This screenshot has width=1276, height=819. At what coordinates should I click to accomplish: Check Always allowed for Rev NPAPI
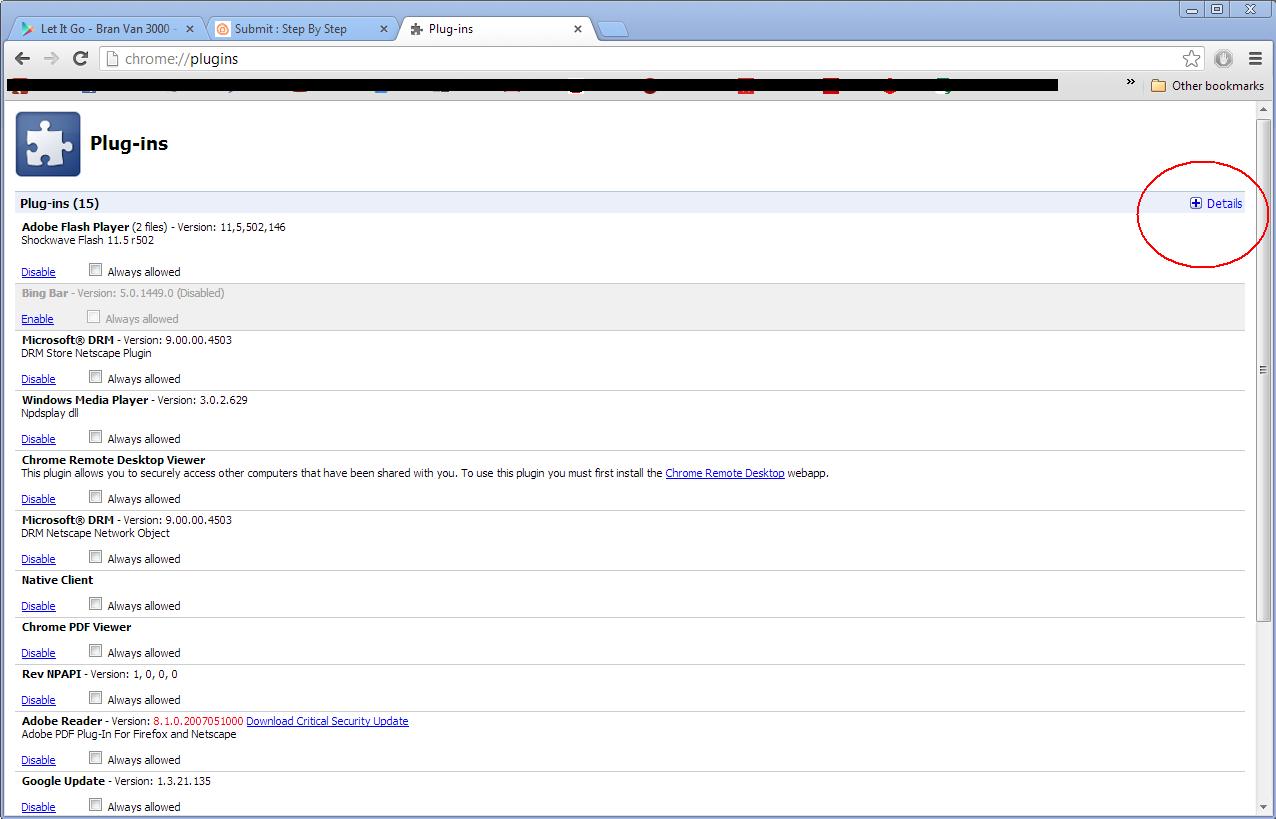95,698
